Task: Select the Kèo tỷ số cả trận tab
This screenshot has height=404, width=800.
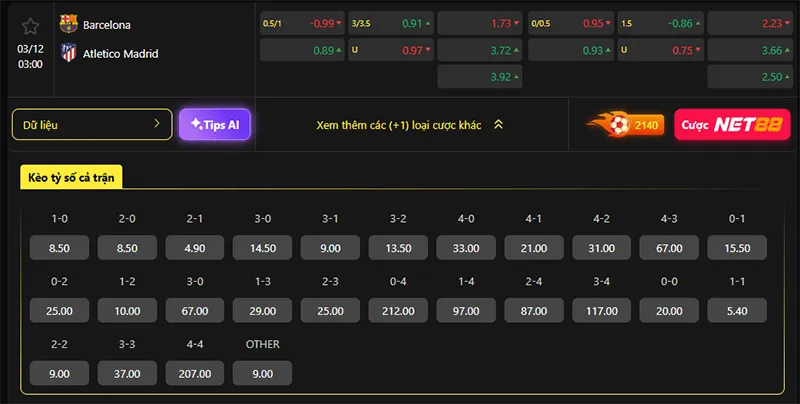Action: tap(72, 177)
